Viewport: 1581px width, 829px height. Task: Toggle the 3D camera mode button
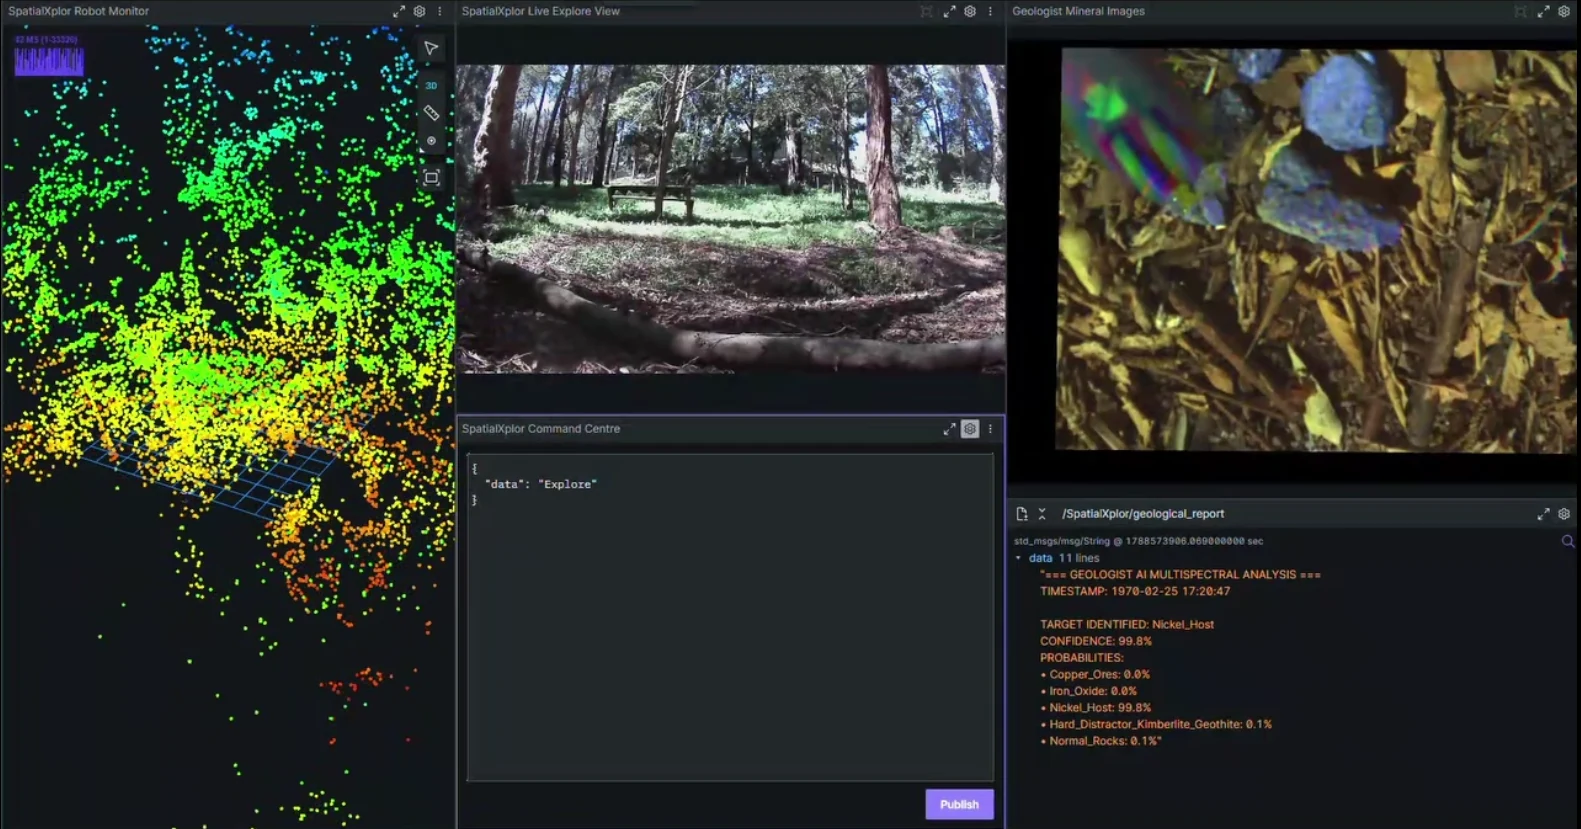click(431, 85)
